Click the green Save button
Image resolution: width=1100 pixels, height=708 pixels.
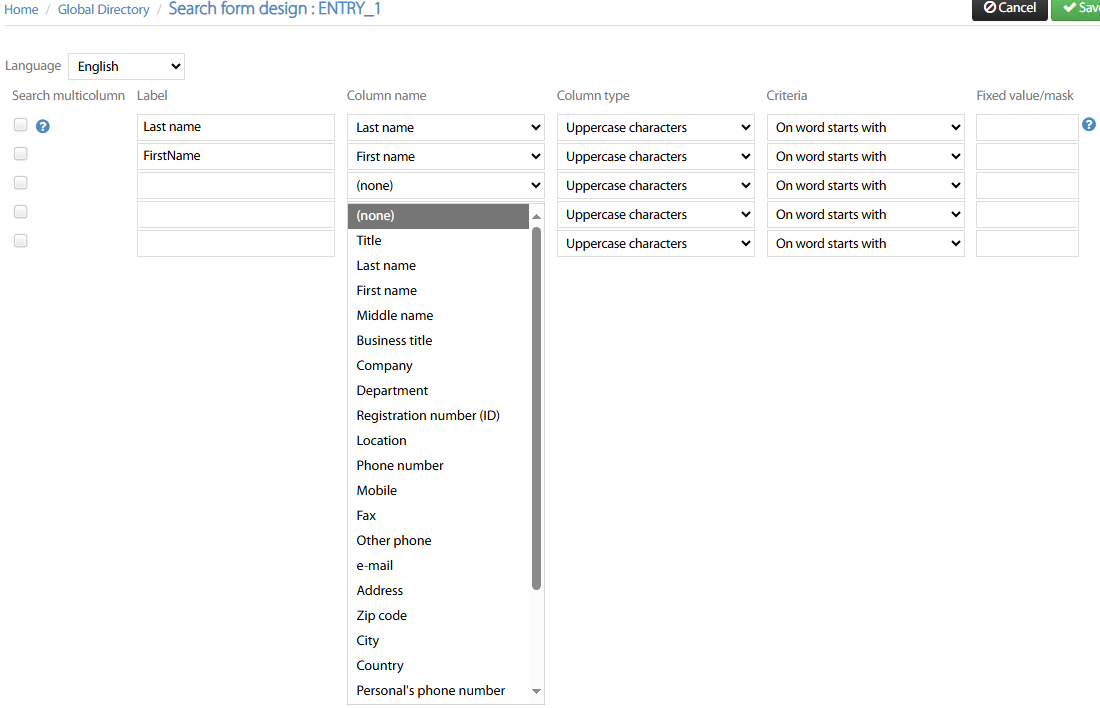1078,8
